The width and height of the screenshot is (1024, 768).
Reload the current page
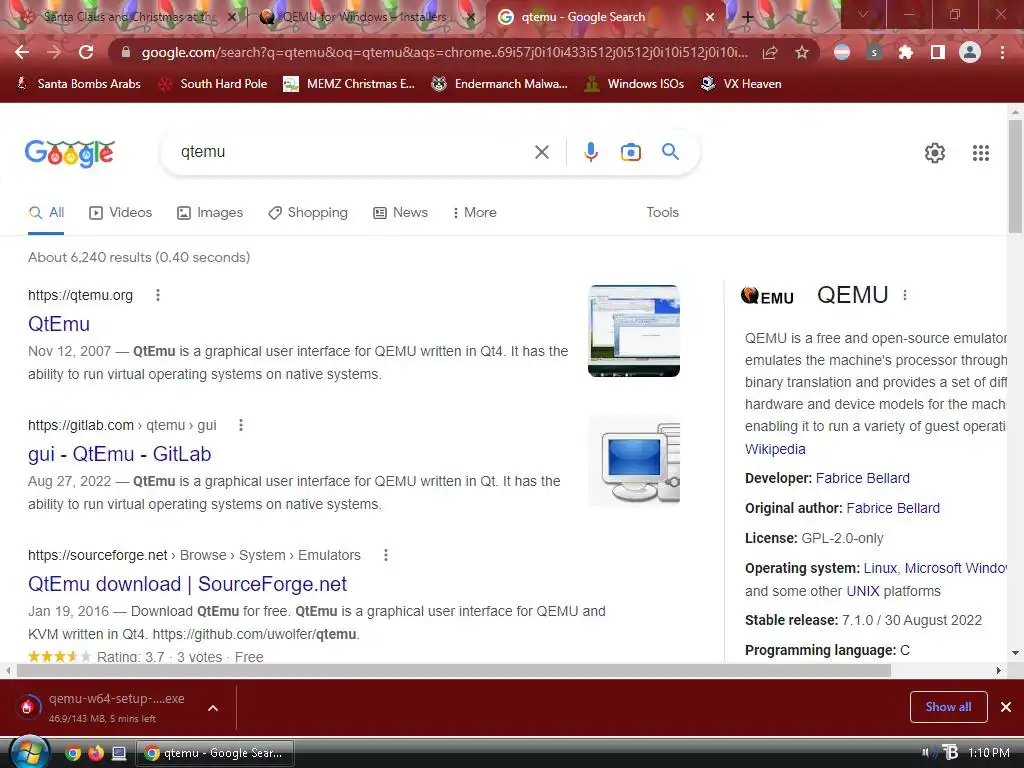[x=86, y=52]
